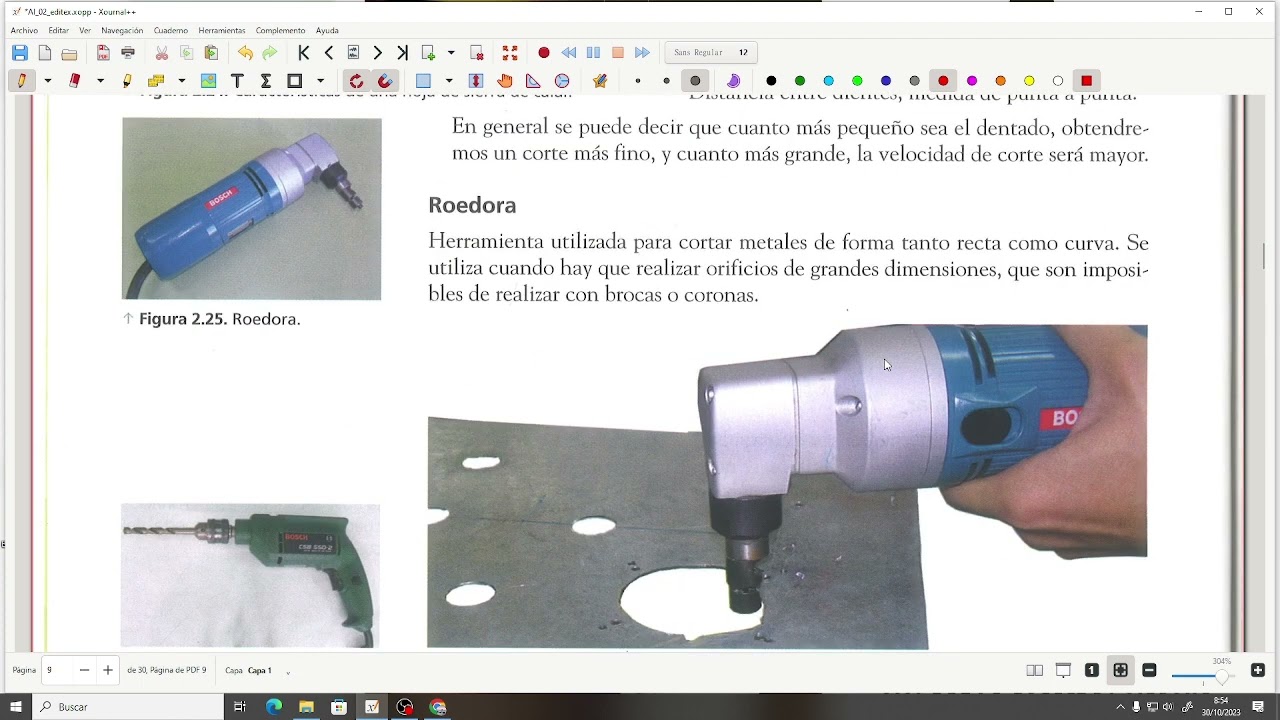Set zoom to 100 percent
The image size is (1280, 720).
click(x=1092, y=671)
